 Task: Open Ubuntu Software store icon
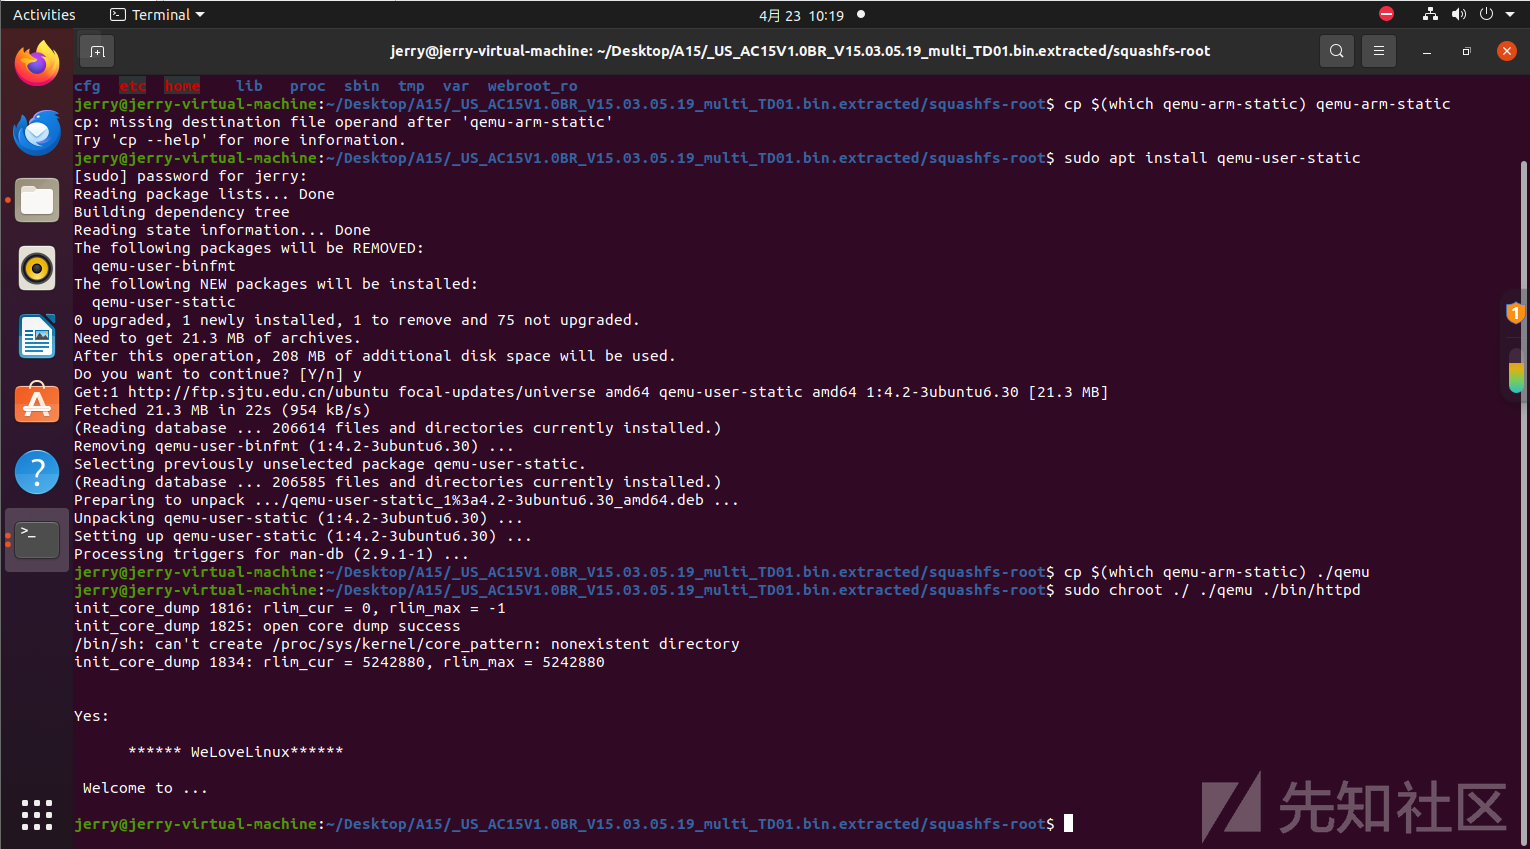[x=37, y=404]
